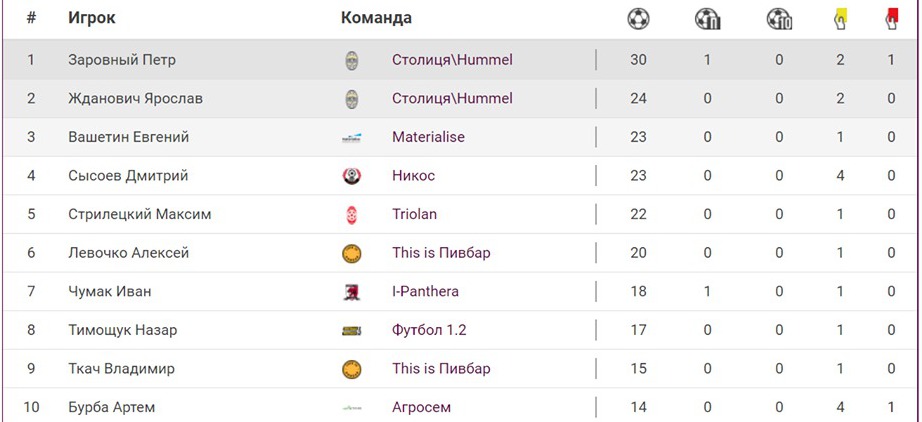Sort by yellow card icon column
922x422 pixels.
click(x=840, y=18)
